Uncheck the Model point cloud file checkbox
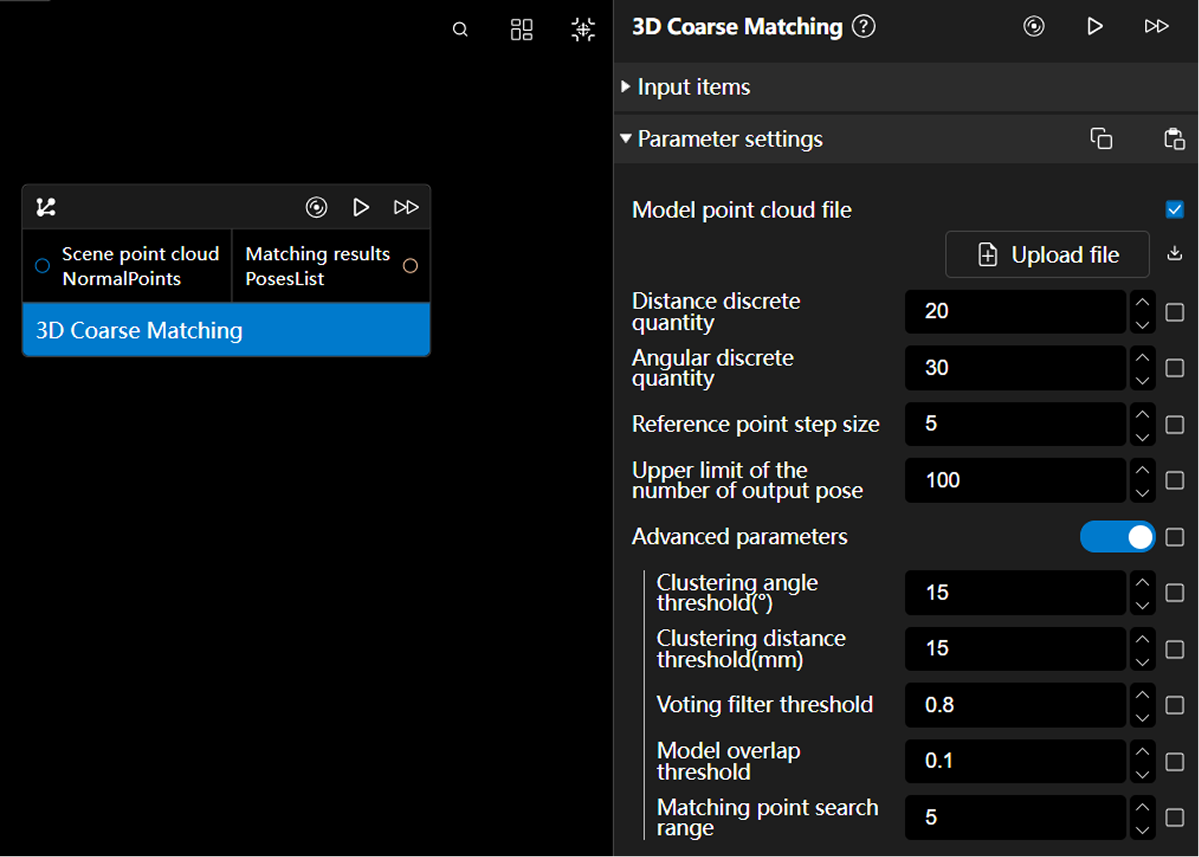Viewport: 1199px width, 857px height. click(1174, 210)
